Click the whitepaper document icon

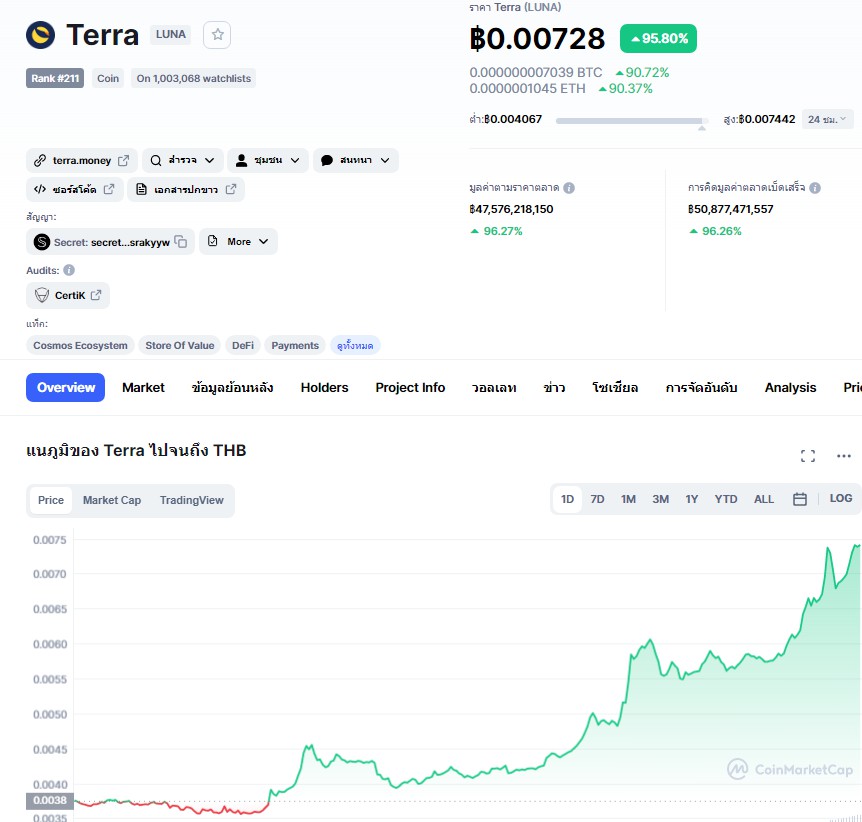tap(141, 189)
